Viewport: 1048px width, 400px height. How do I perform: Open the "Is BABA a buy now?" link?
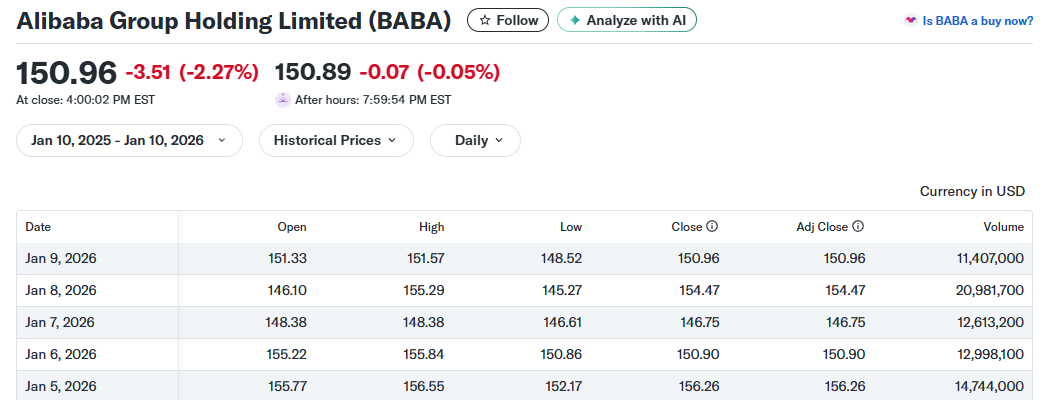tap(977, 20)
